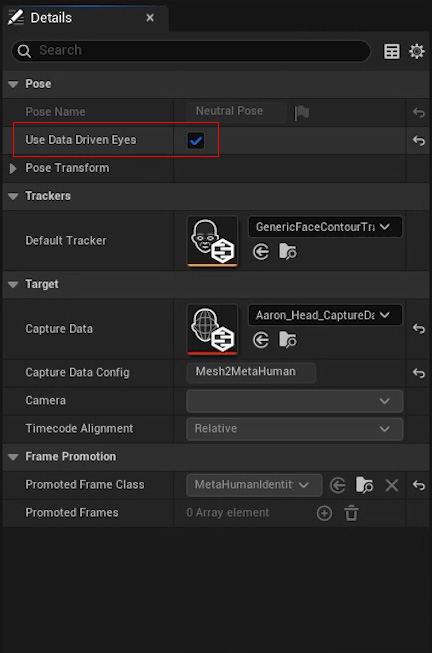Use selected asset for Default Tracker

pos(261,252)
